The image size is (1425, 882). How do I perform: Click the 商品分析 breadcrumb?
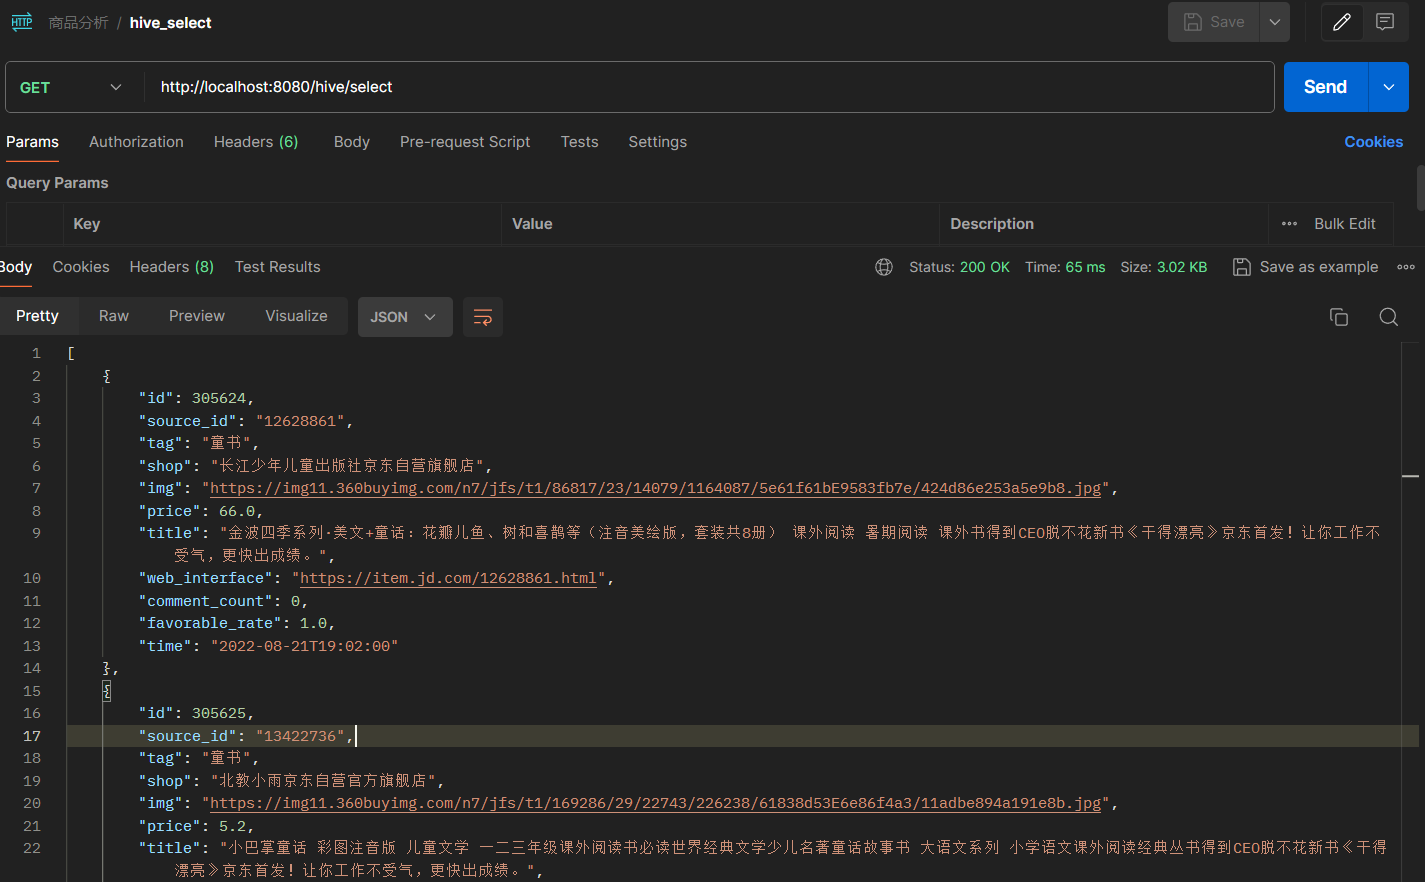click(78, 23)
